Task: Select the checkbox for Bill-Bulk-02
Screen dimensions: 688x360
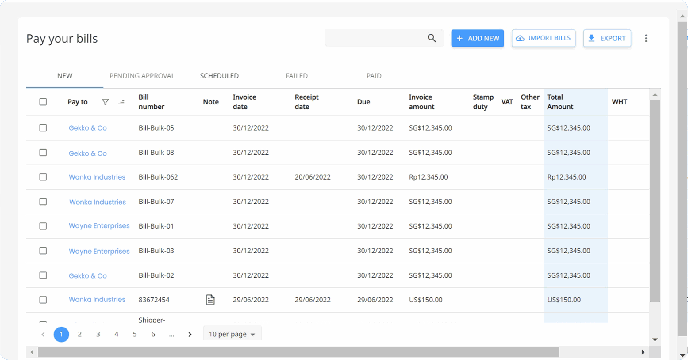Action: click(43, 275)
